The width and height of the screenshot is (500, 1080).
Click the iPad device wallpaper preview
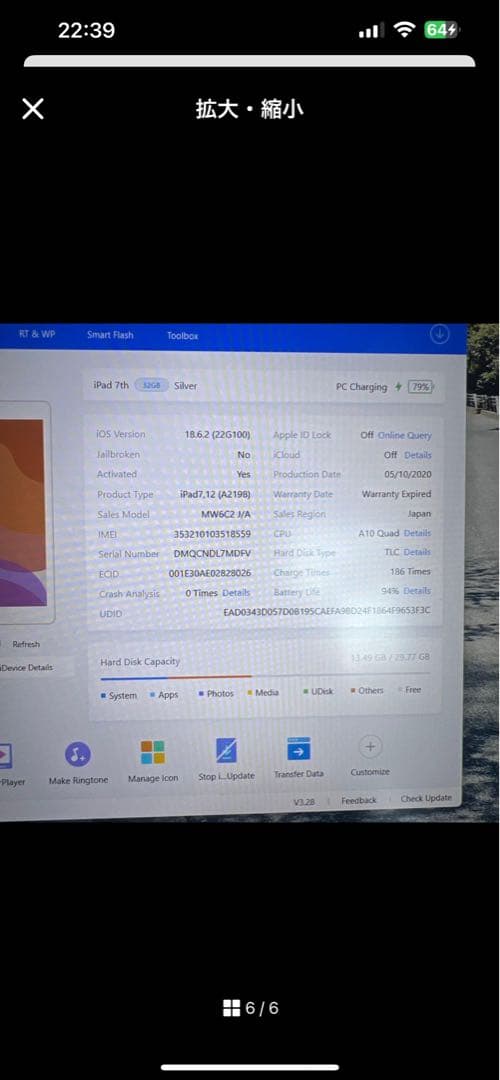[x=22, y=513]
